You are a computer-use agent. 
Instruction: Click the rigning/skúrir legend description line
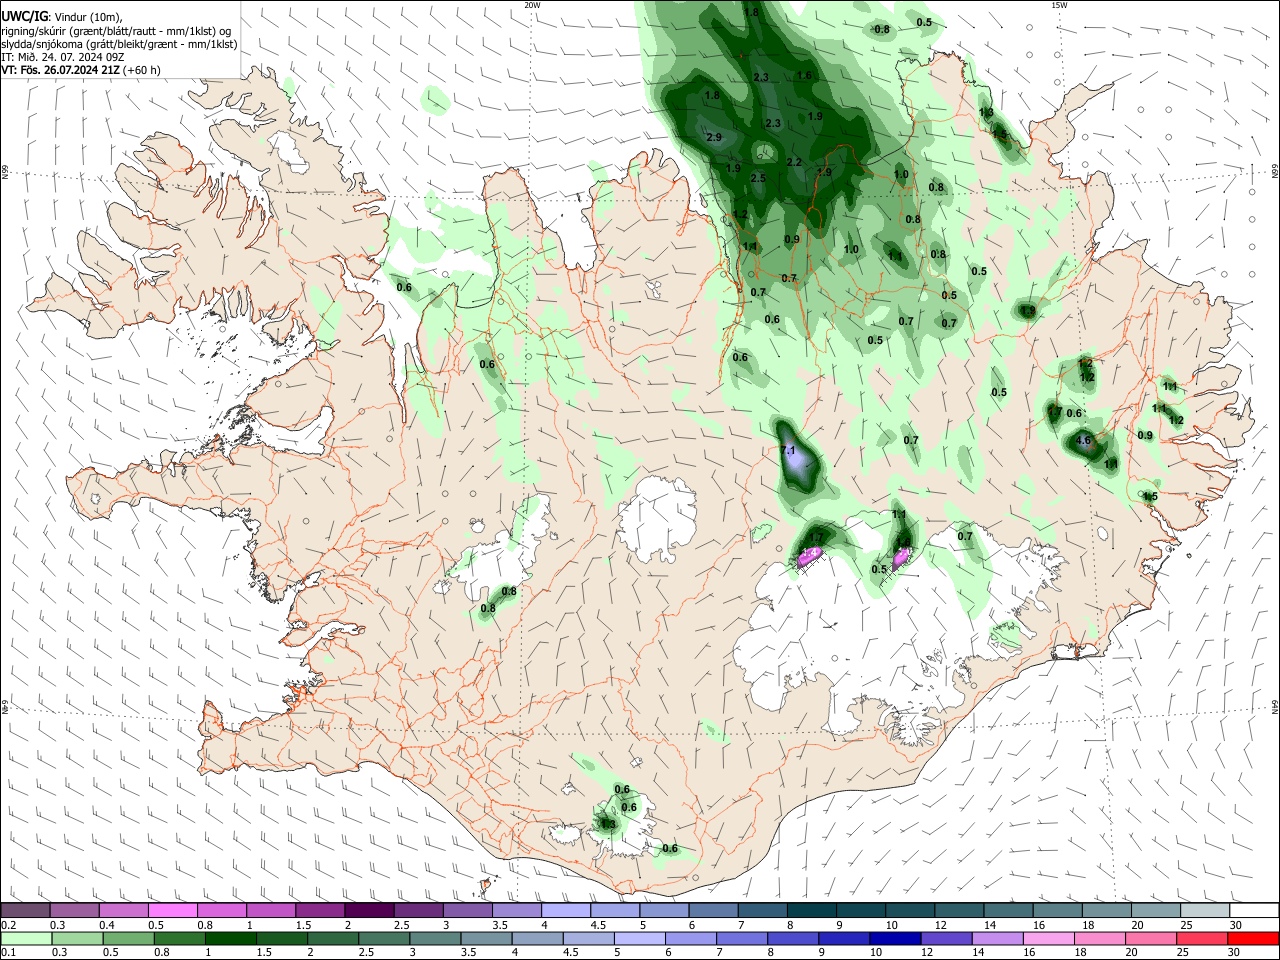coord(116,30)
